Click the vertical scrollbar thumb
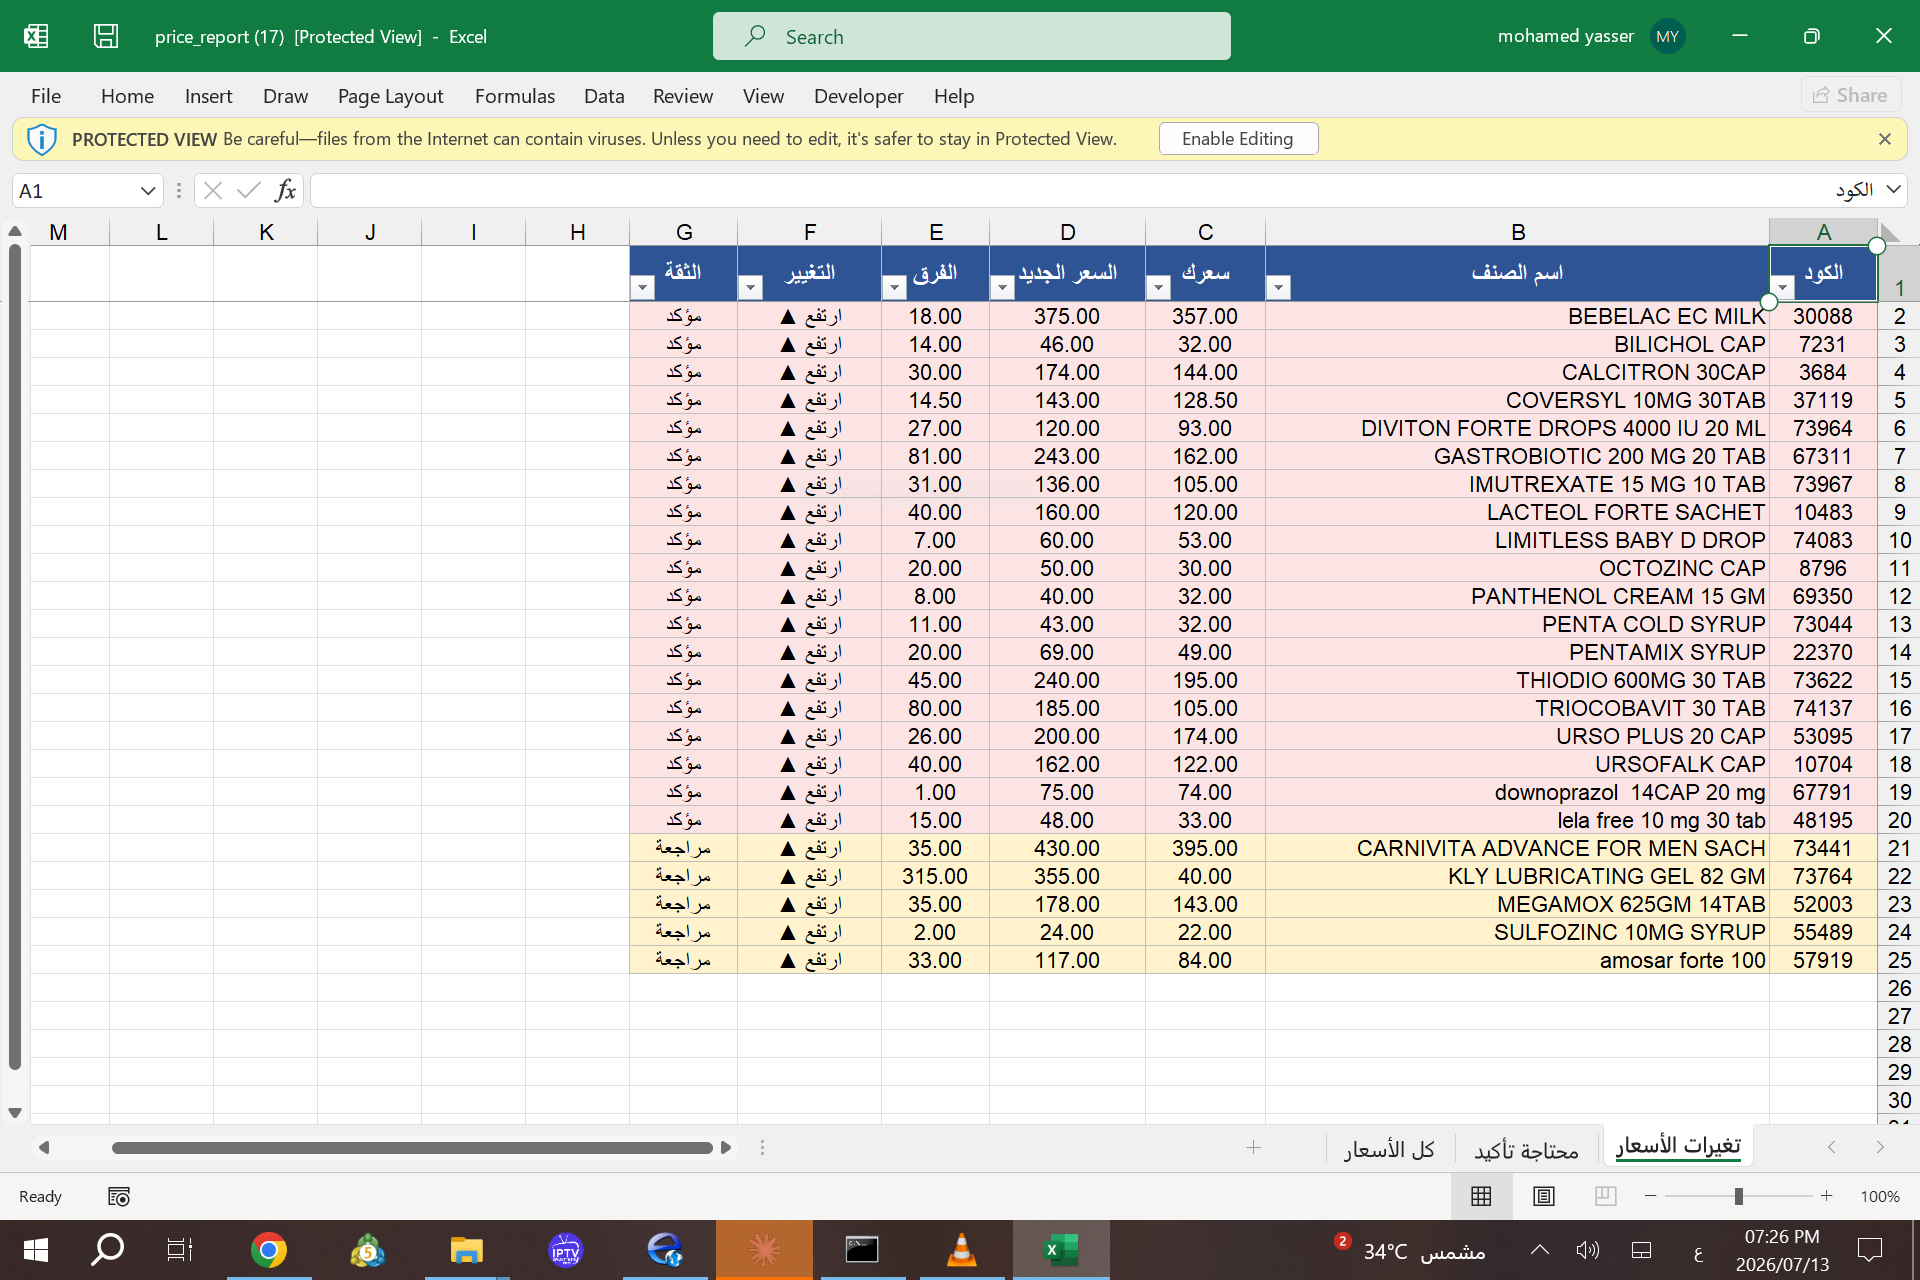The height and width of the screenshot is (1280, 1920). point(15,658)
